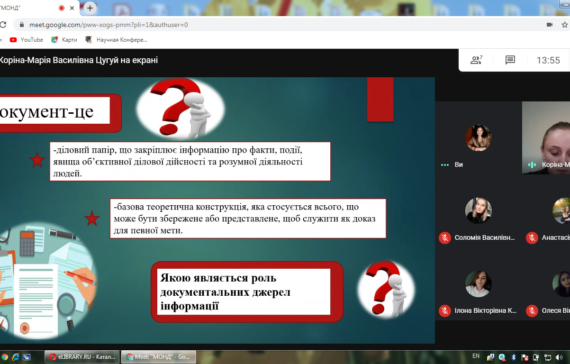The image size is (570, 364).
Task: Open the participants list icon
Action: (476, 60)
